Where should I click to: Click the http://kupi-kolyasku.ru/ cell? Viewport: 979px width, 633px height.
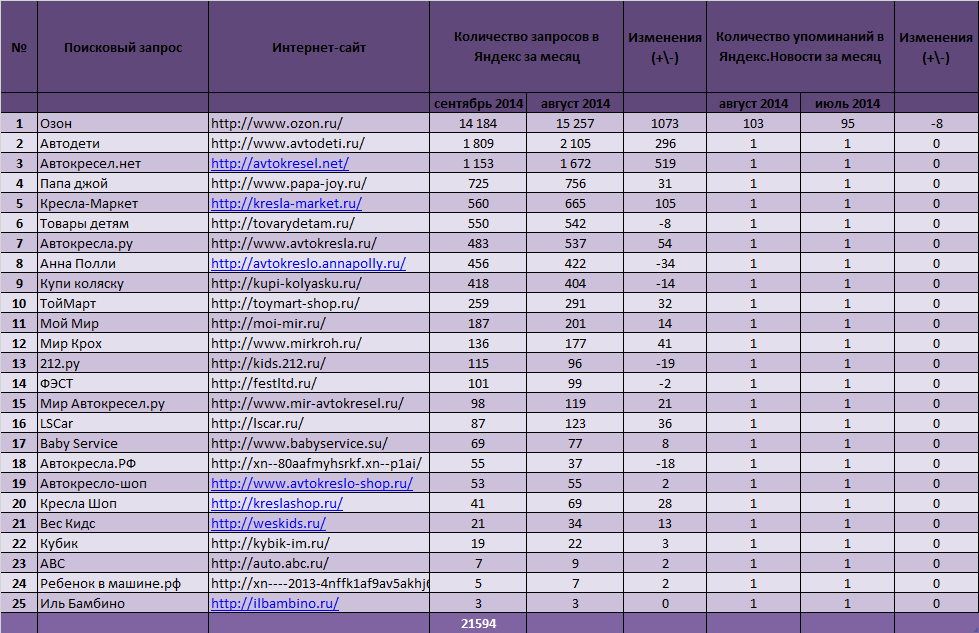(319, 283)
